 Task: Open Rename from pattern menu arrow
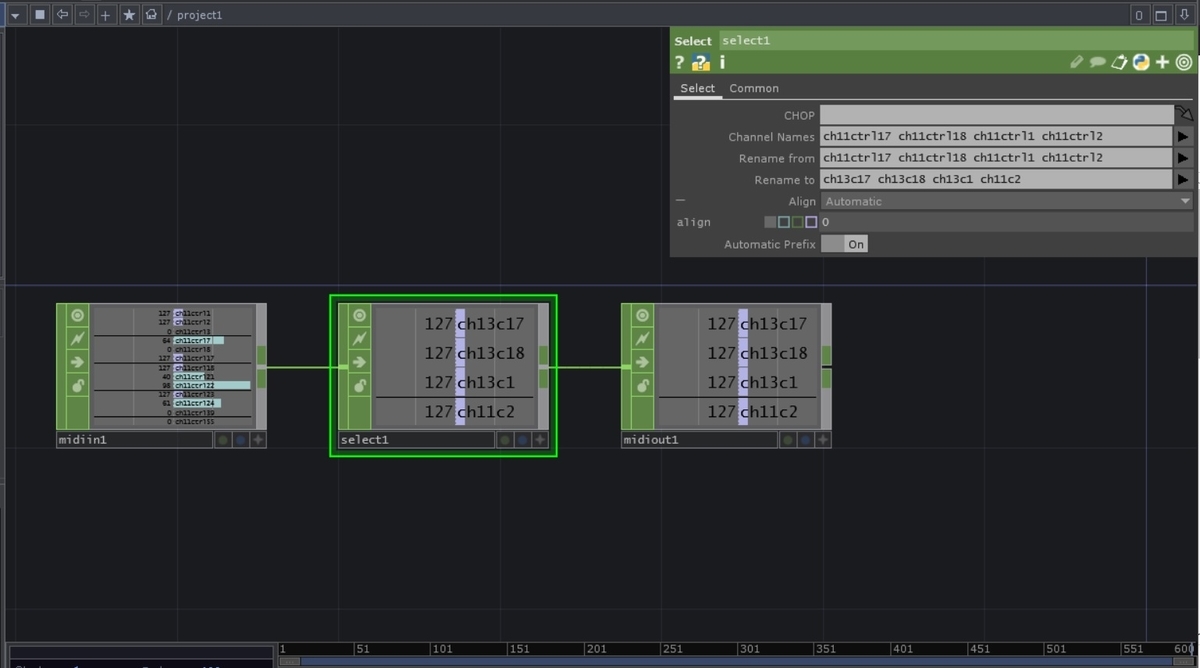tap(1184, 158)
